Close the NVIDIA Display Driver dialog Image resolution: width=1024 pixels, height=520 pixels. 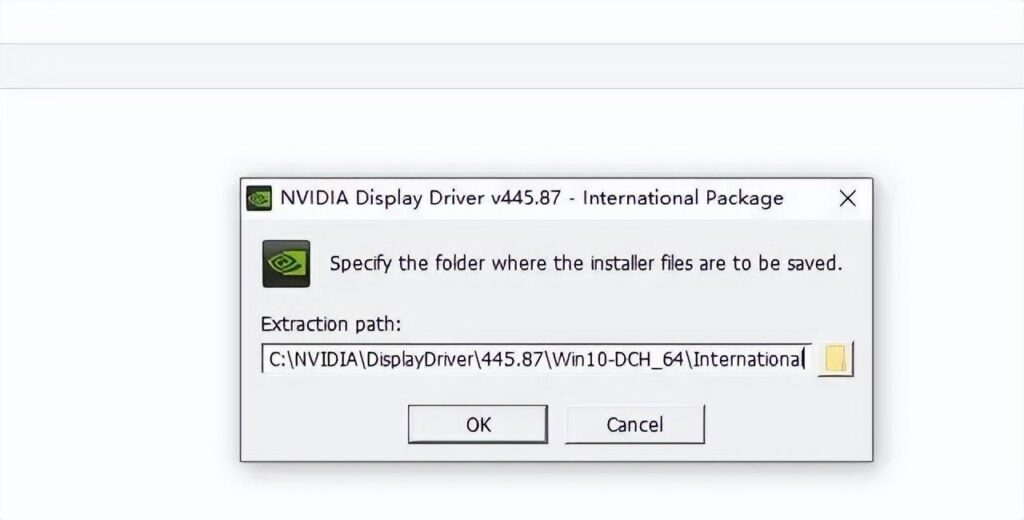pyautogui.click(x=847, y=198)
